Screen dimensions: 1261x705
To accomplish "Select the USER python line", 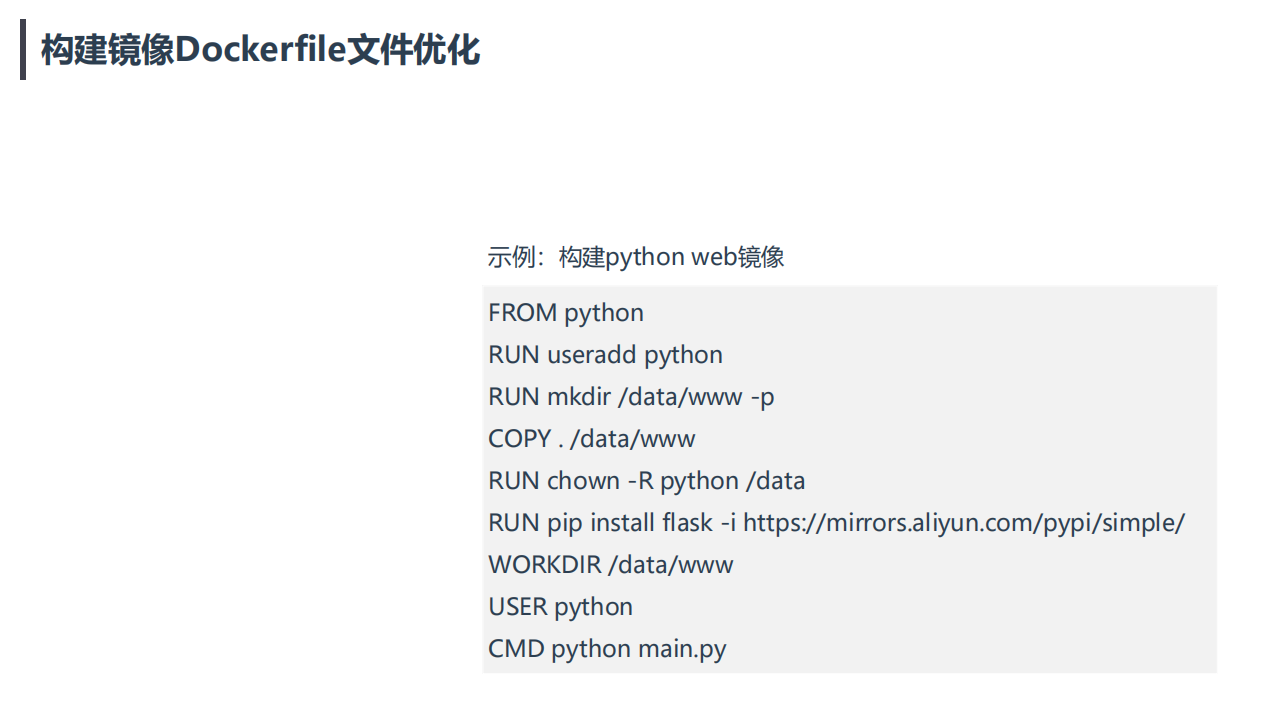I will 560,607.
